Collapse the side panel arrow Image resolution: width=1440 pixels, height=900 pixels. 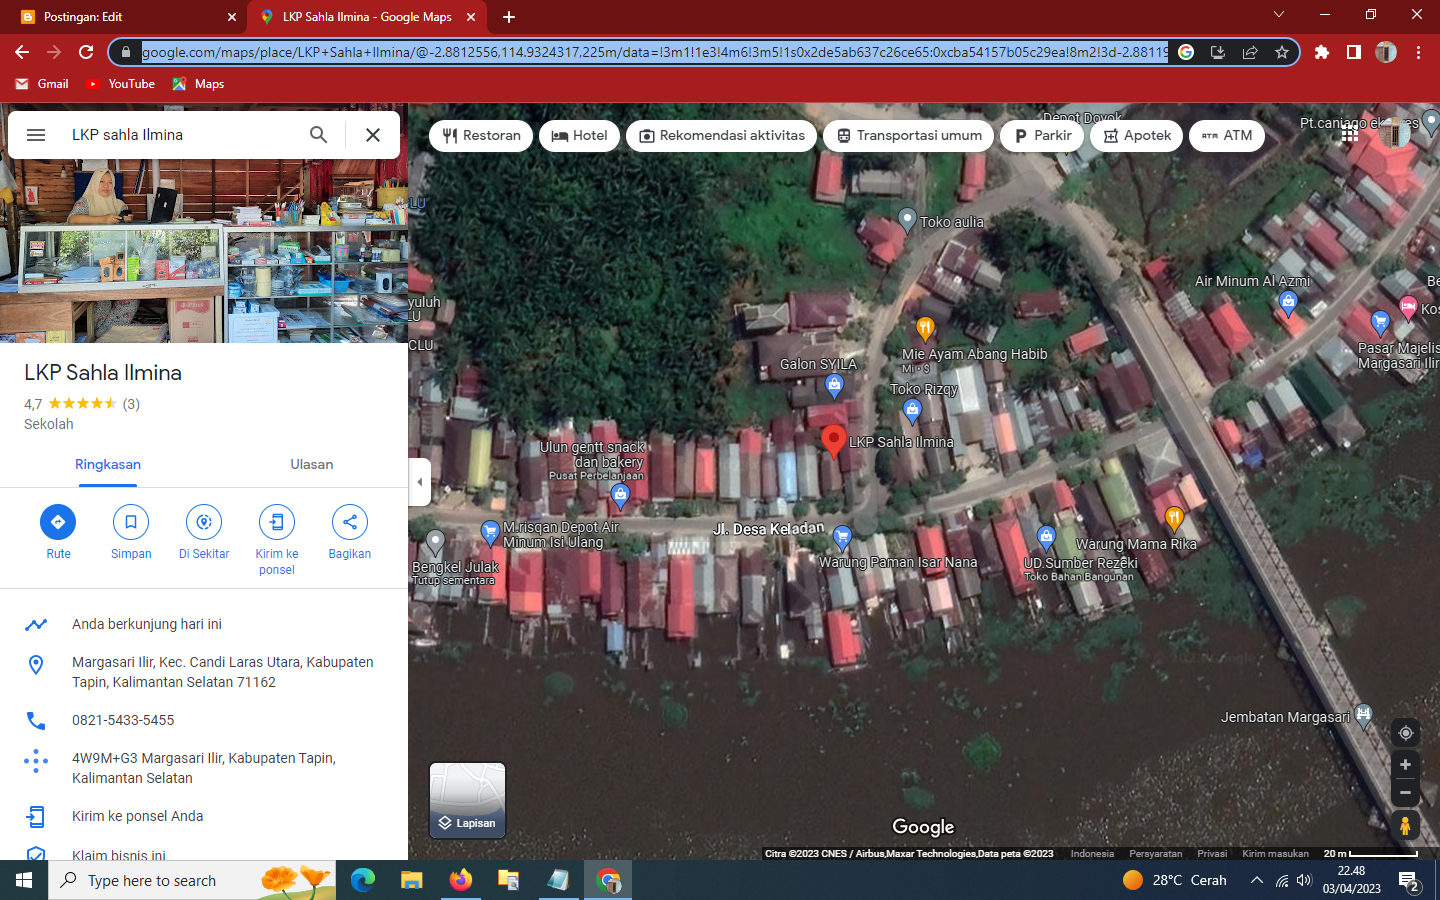419,482
